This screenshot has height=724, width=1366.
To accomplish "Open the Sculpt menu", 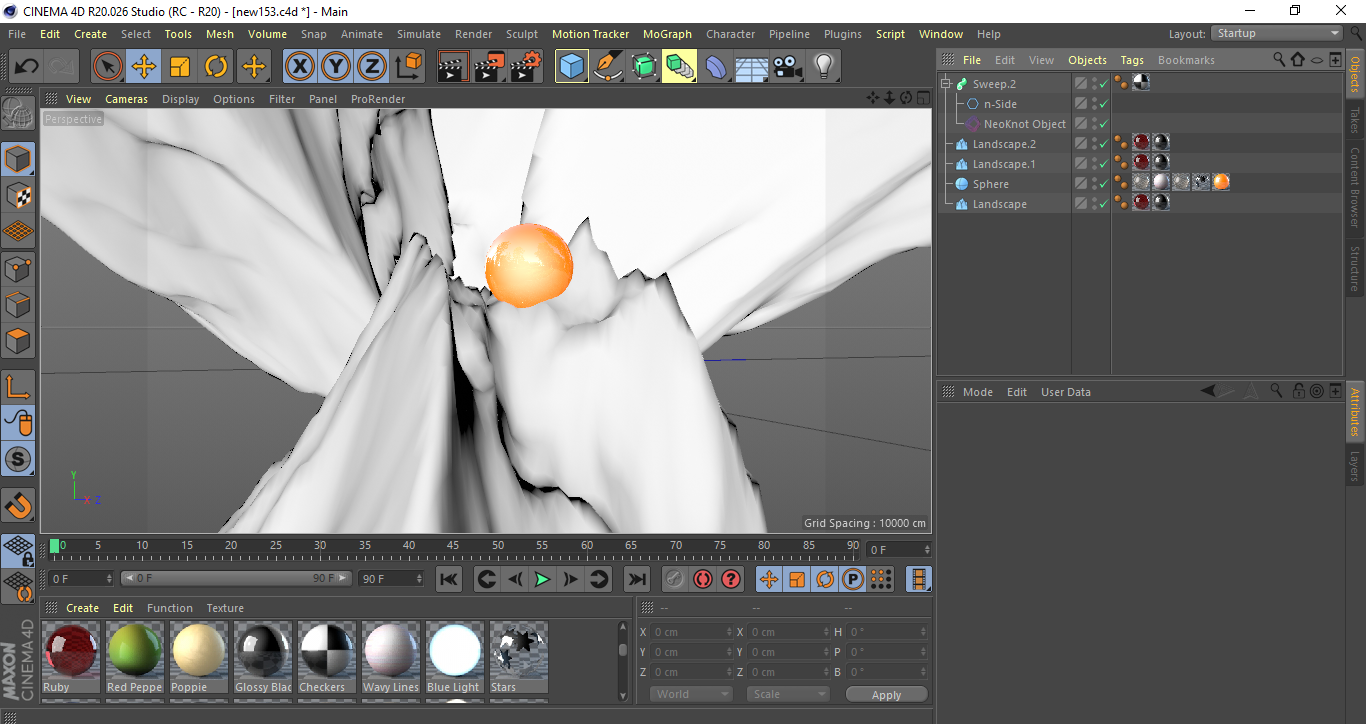I will 522,34.
